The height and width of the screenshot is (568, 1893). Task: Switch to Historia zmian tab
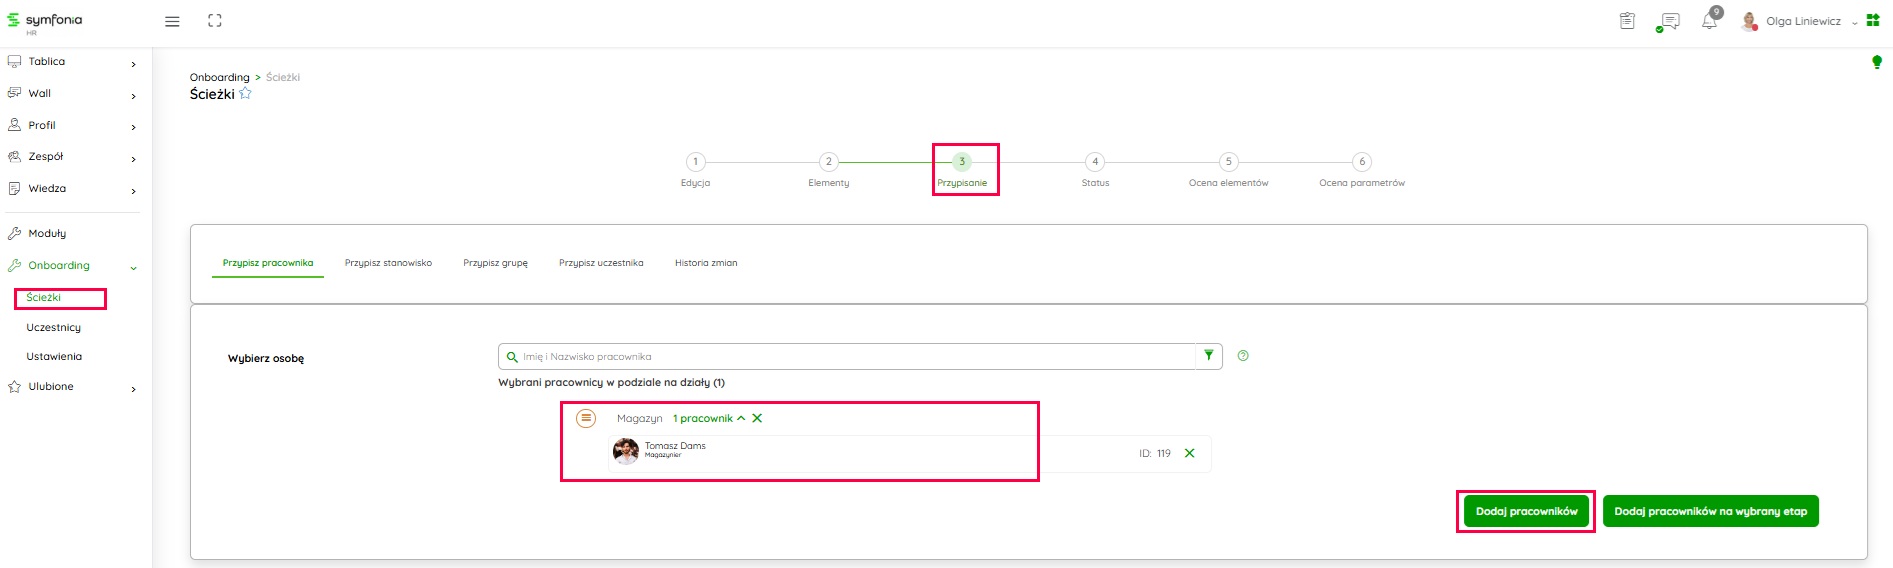pos(705,263)
